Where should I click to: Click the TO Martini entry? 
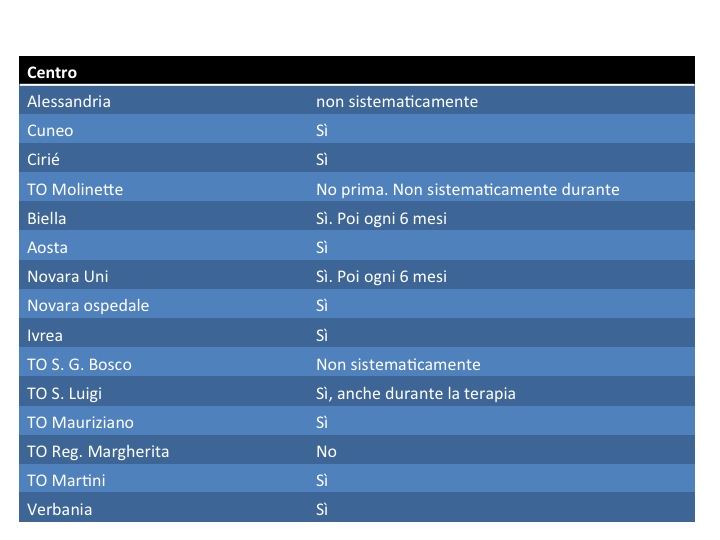[x=66, y=480]
